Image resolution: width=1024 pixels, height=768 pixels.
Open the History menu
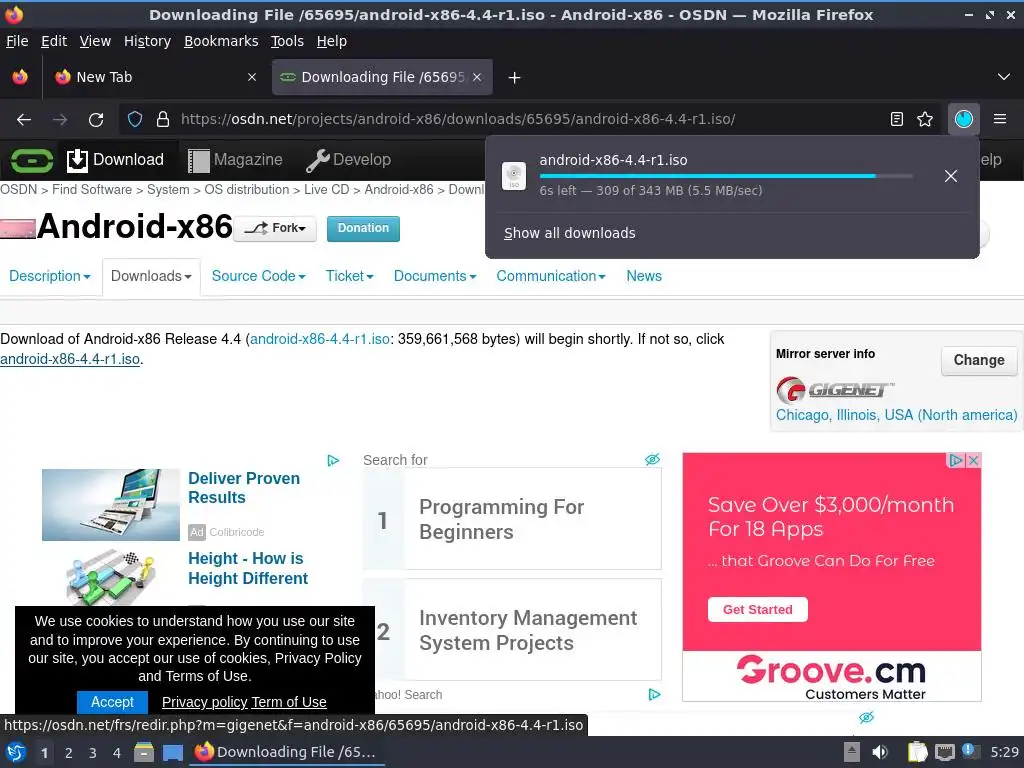tap(148, 41)
